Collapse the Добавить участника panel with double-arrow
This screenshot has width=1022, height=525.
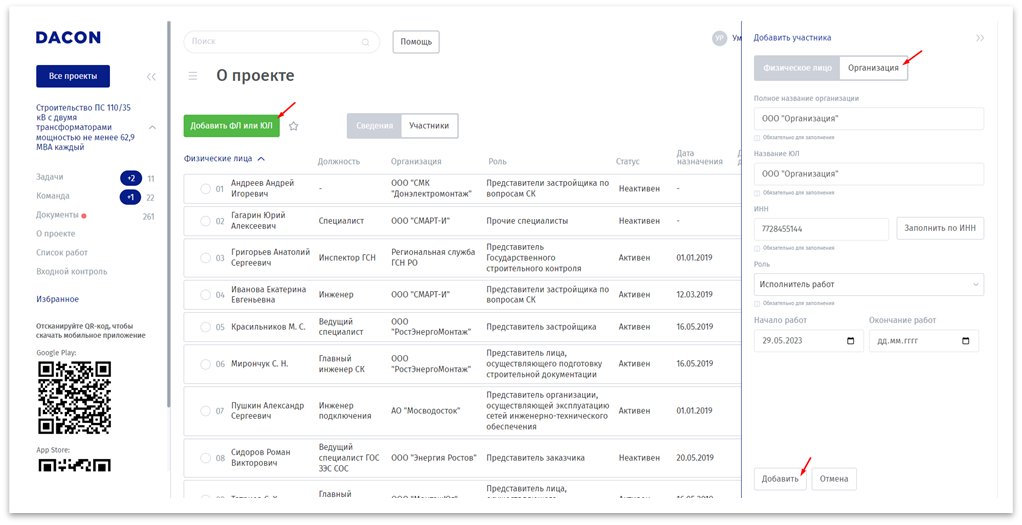[x=979, y=38]
